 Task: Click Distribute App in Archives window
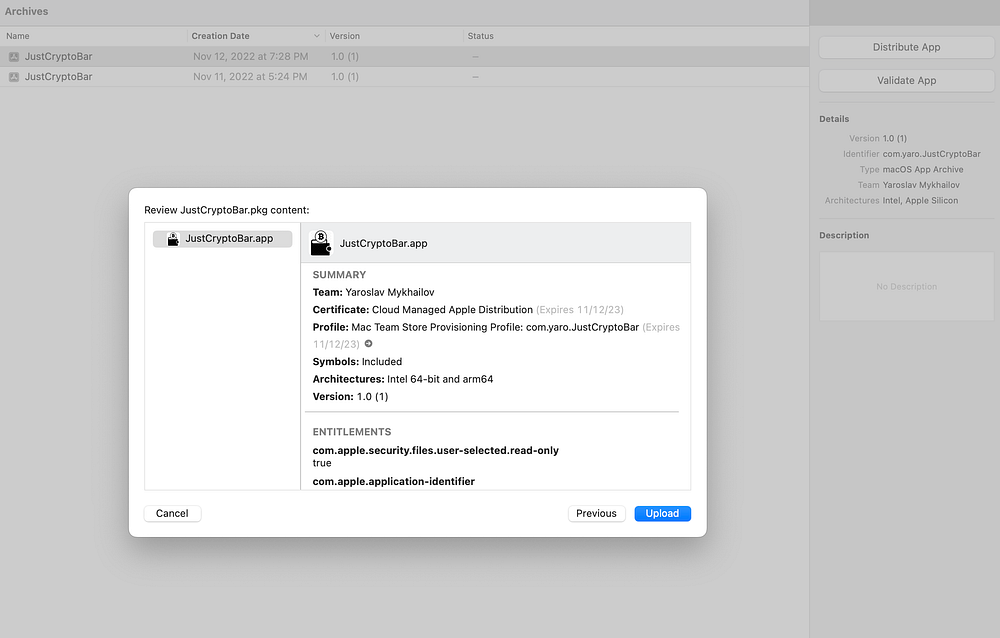(906, 47)
